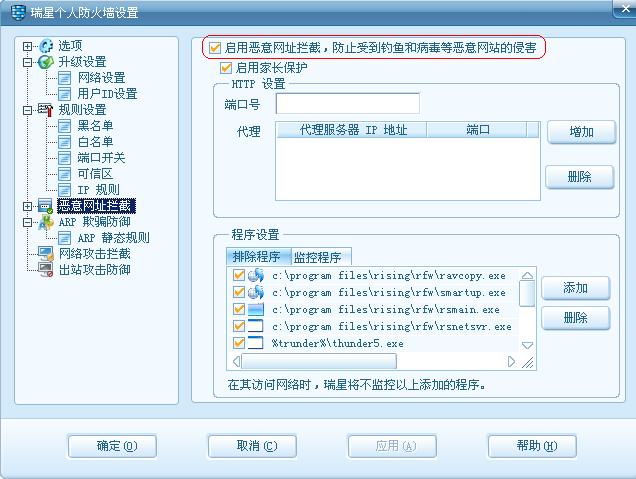Select 黑名单 in the tree
Screen dimensions: 636x479
tap(95, 126)
